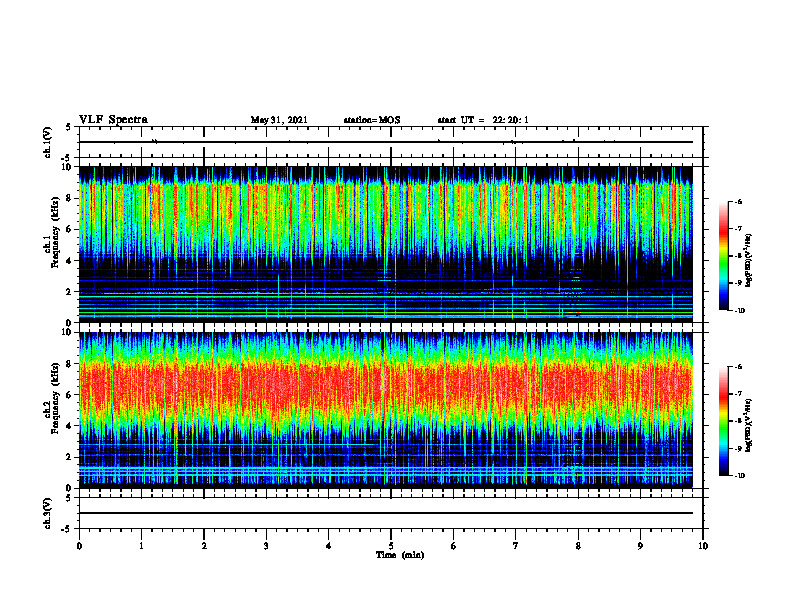Click the "ch.1(V)" axis label
The width and height of the screenshot is (792, 612).
[48, 142]
